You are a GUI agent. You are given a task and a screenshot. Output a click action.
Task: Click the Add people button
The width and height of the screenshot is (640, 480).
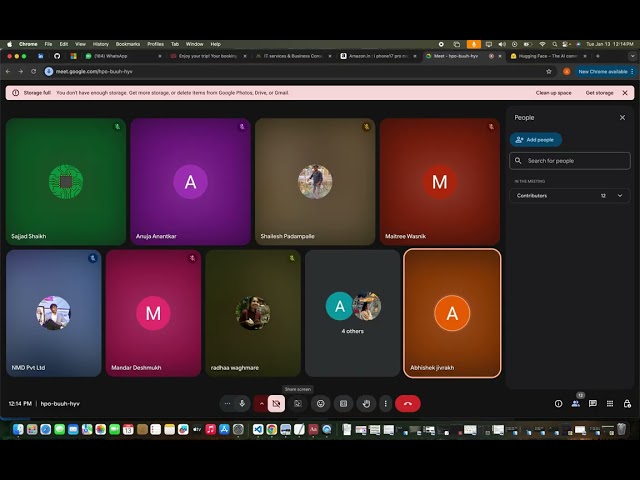pos(536,140)
